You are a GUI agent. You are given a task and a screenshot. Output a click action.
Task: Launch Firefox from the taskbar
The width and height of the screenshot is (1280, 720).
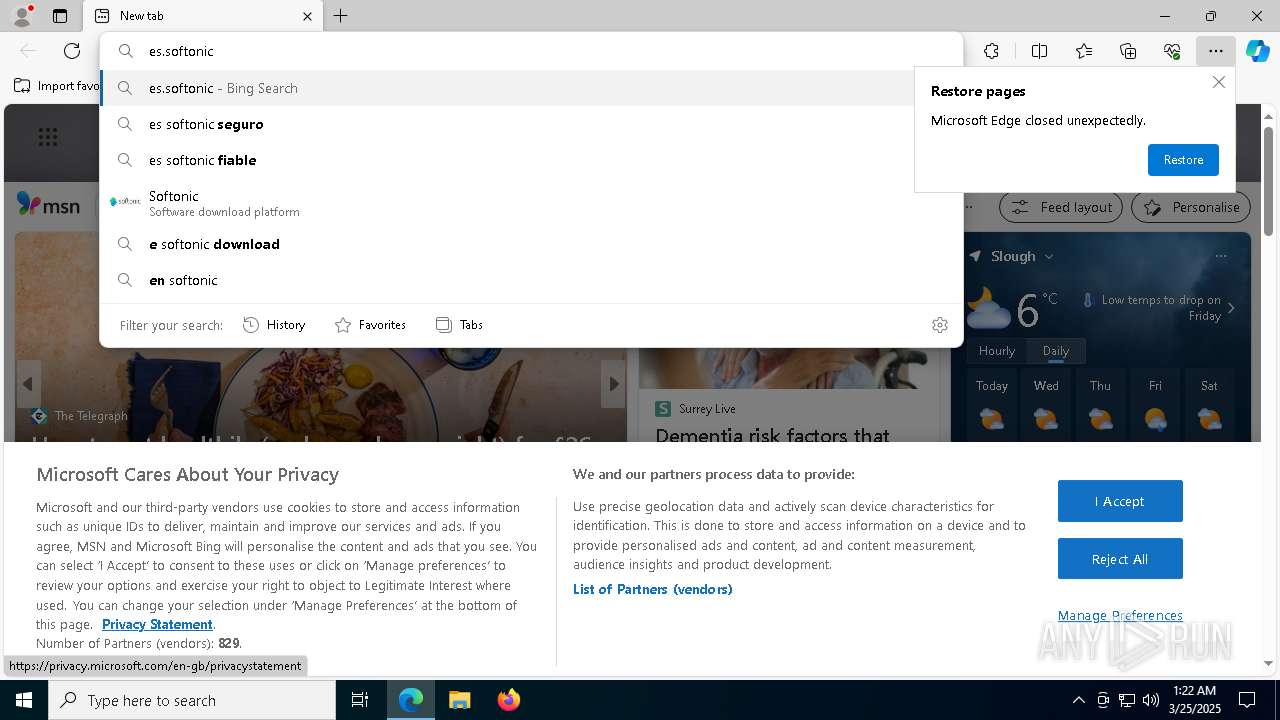coord(508,700)
